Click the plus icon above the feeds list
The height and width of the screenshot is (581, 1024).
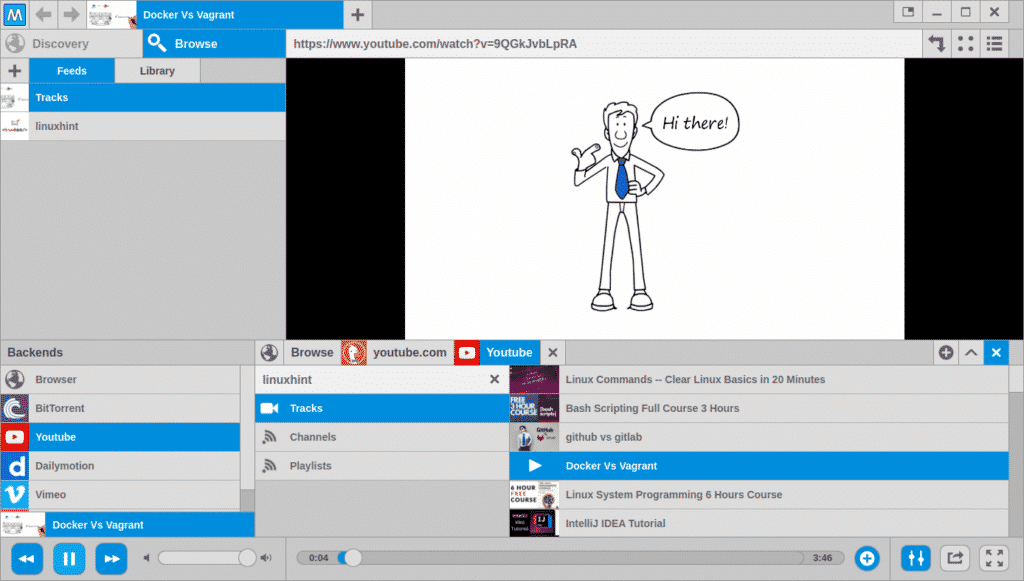point(14,71)
